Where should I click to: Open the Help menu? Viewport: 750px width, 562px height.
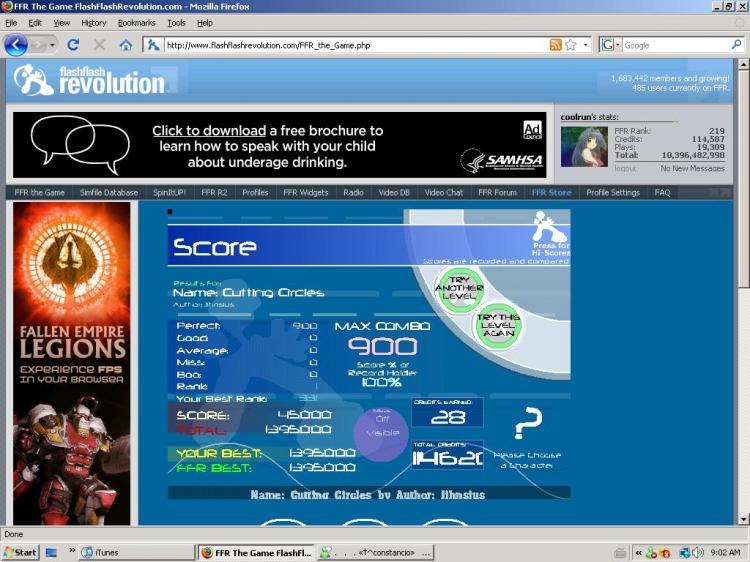point(205,22)
